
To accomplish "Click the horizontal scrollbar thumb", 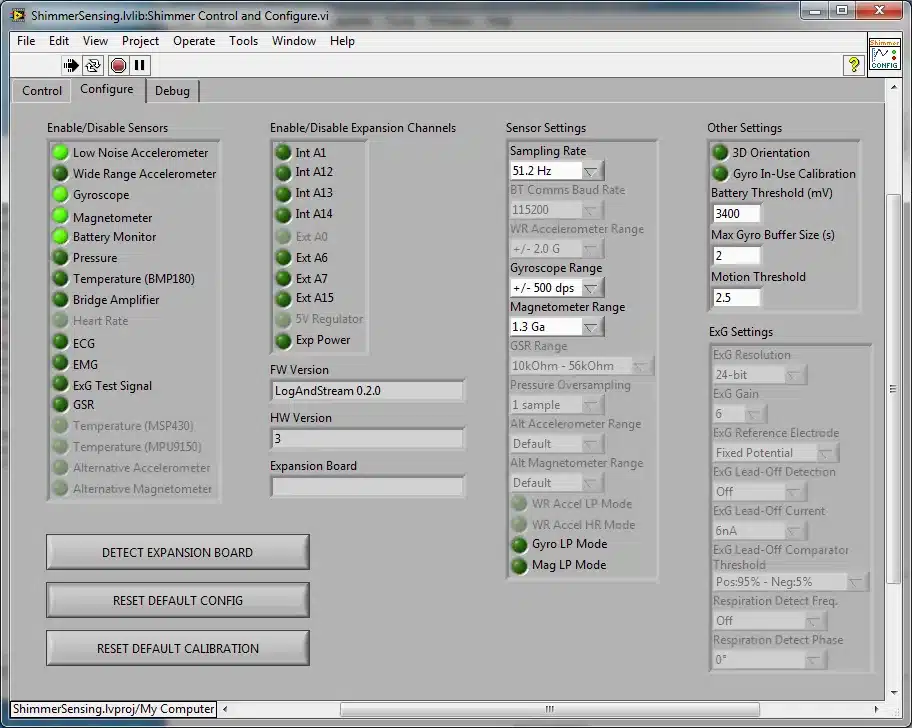I will [550, 709].
